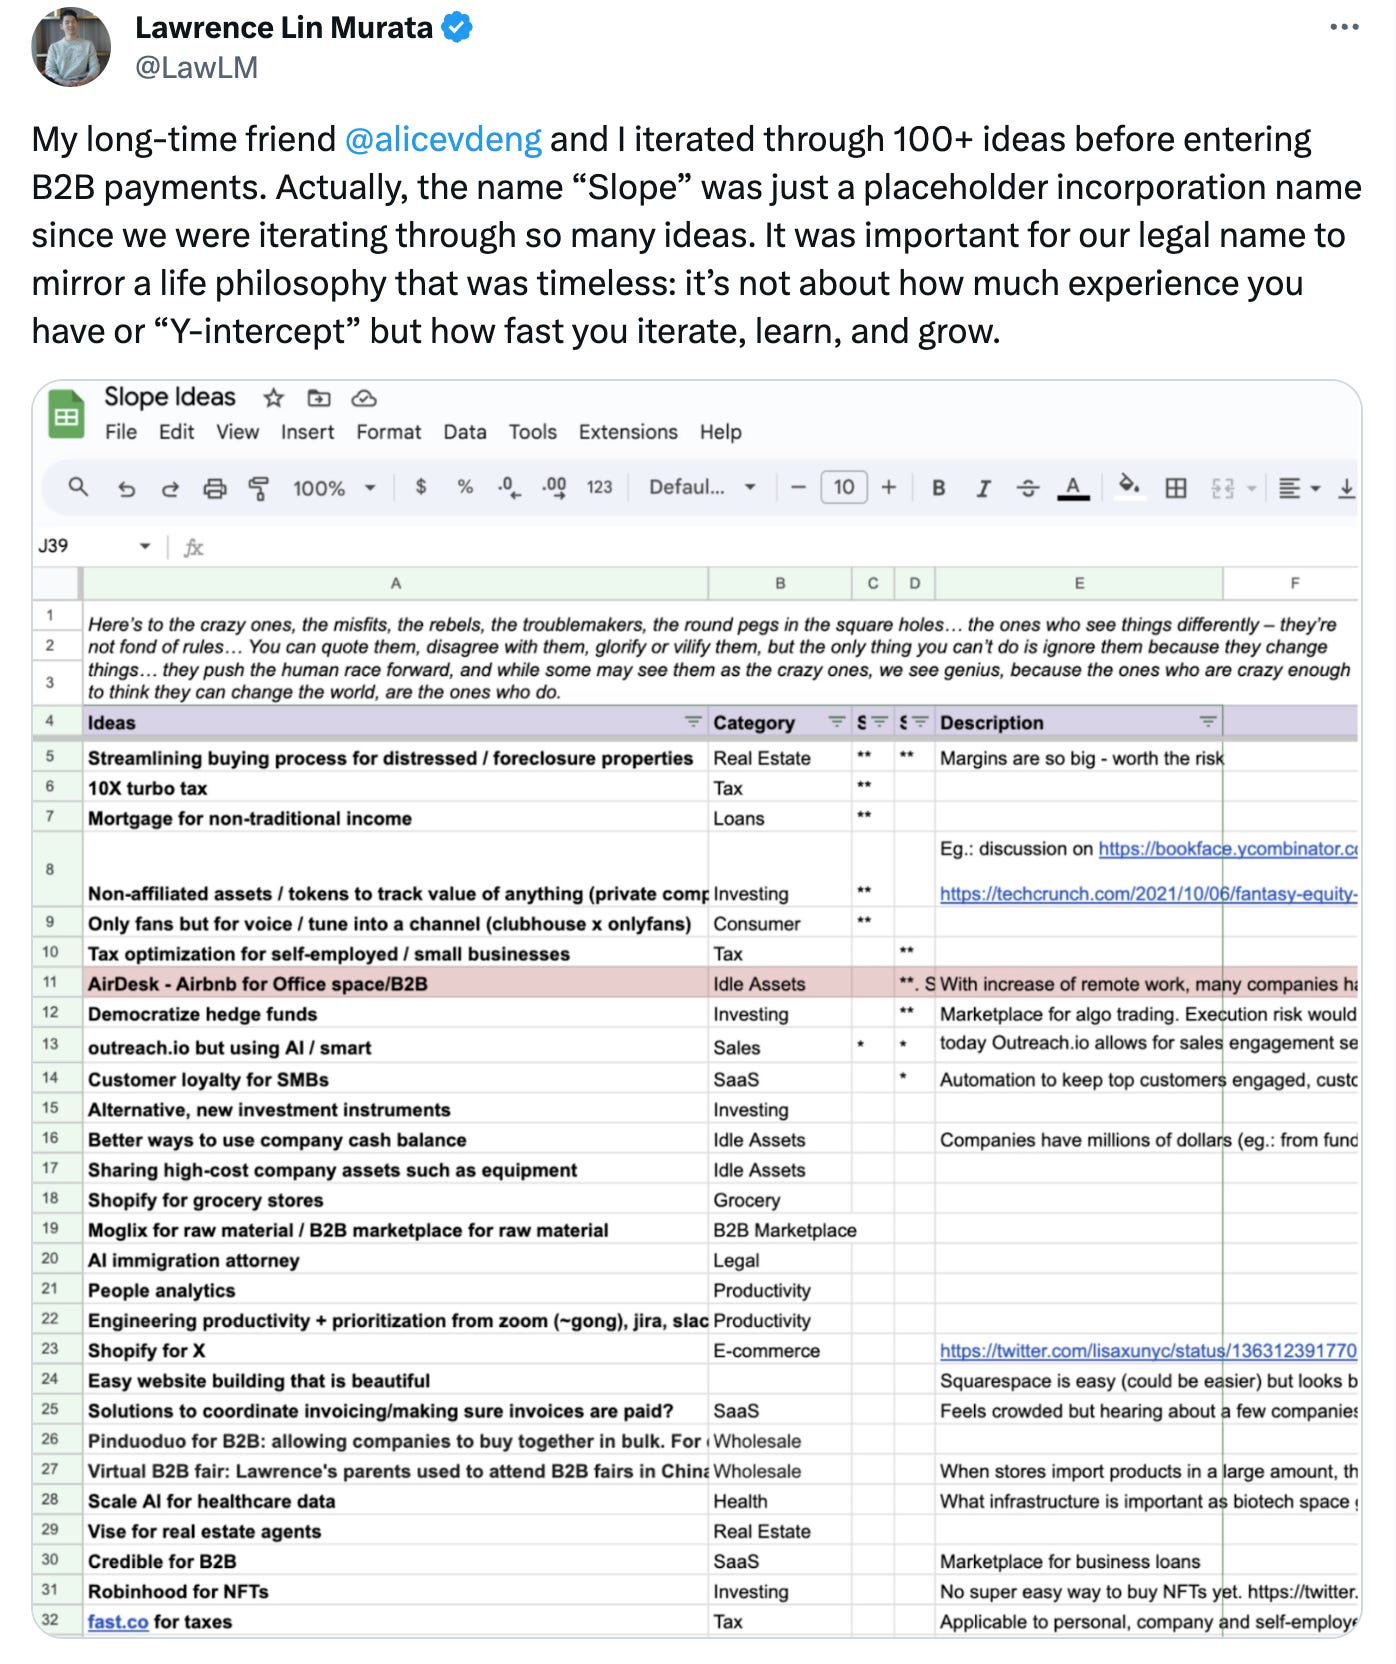Open the tweet more options ellipsis
1396x1664 pixels.
click(1344, 27)
